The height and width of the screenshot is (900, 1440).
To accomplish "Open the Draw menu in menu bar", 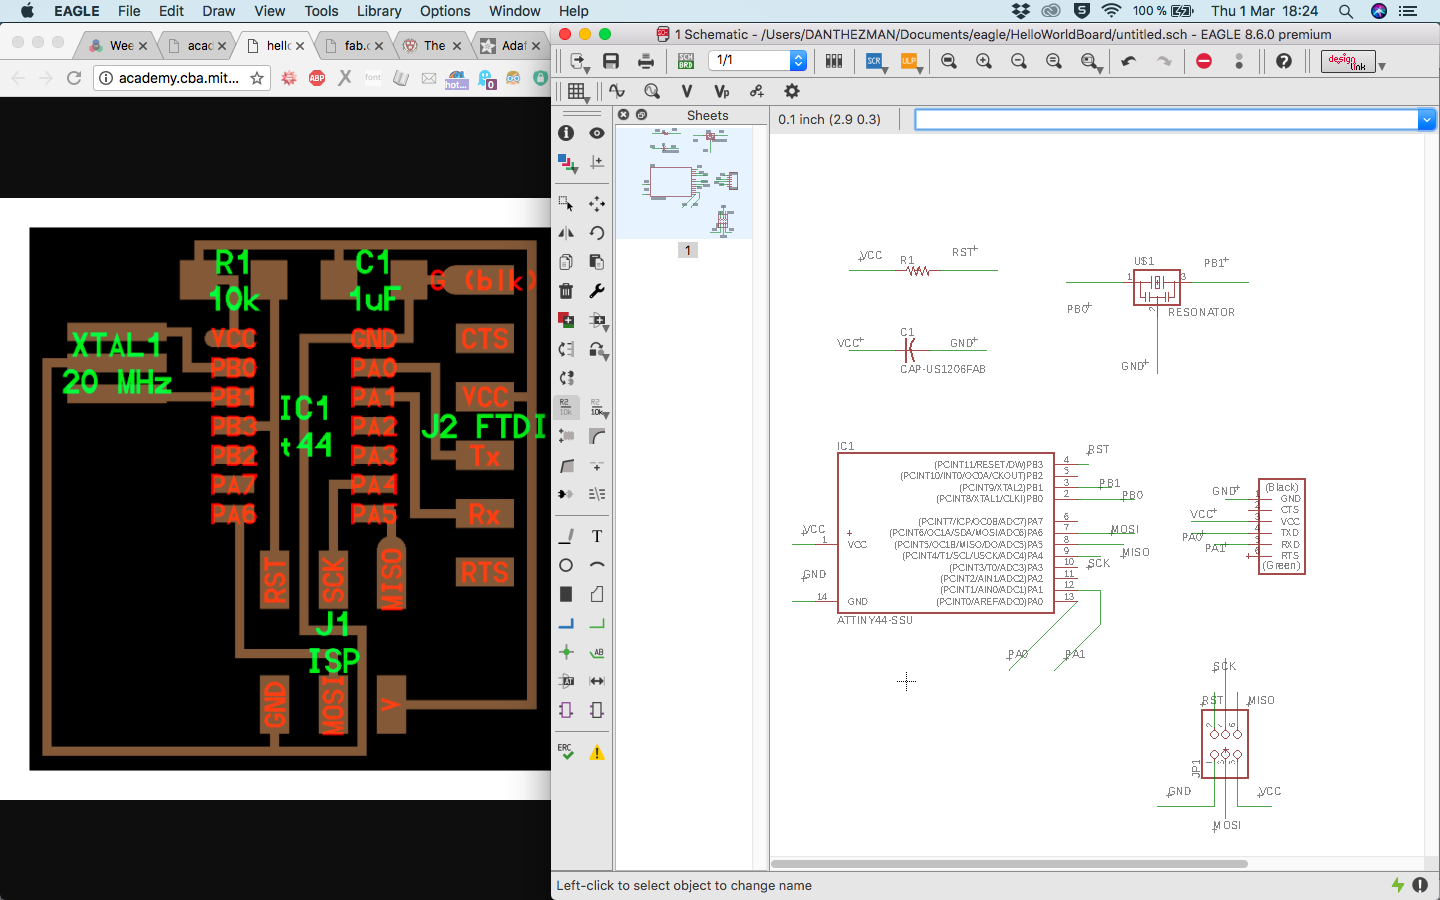I will (218, 11).
